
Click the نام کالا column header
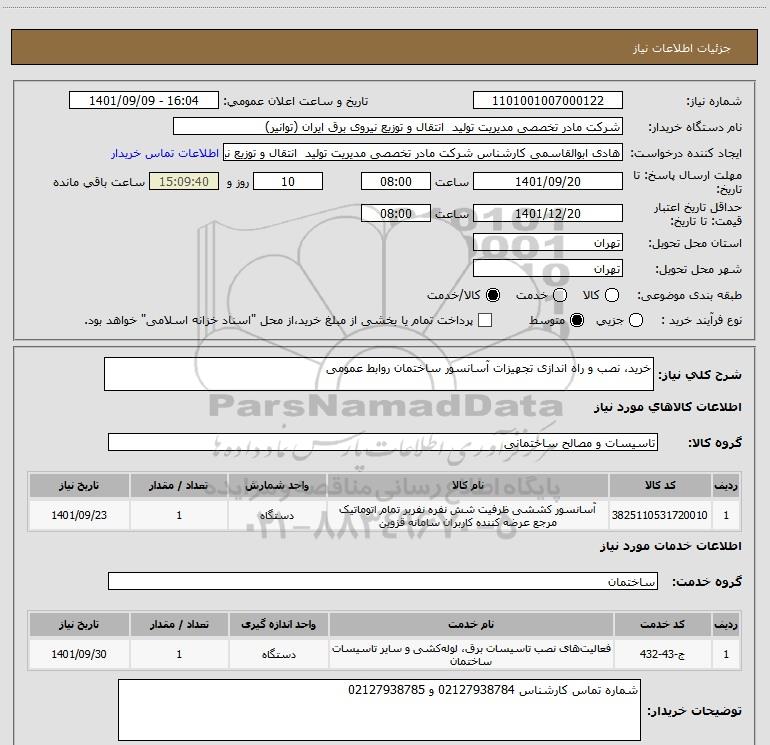(x=468, y=485)
